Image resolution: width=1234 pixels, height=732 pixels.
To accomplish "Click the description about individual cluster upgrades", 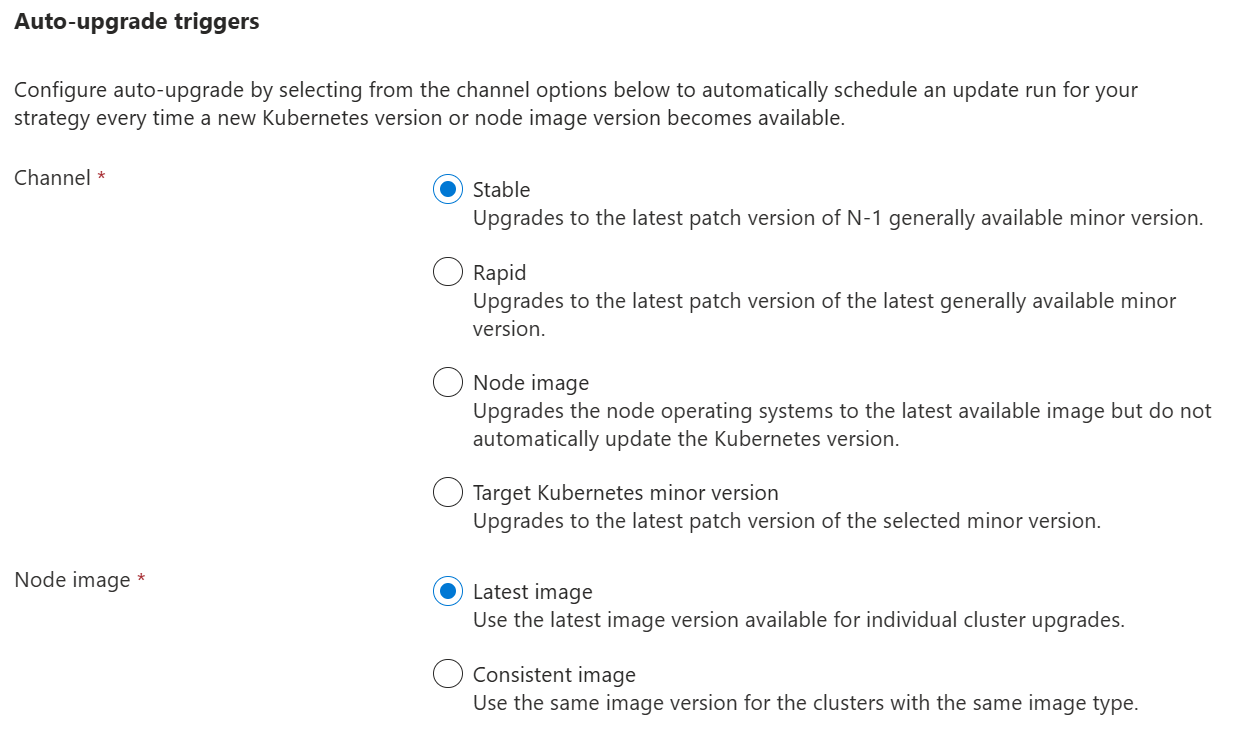I will click(x=798, y=620).
